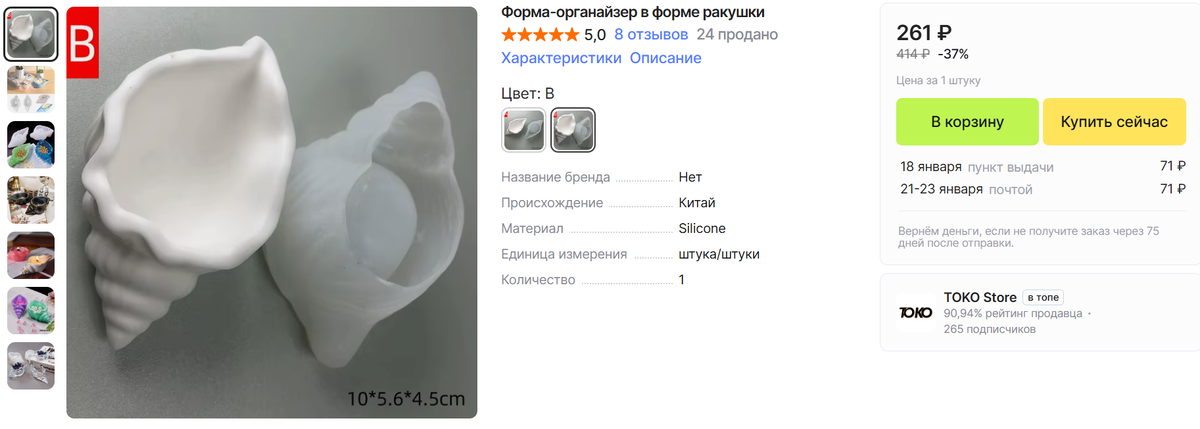
Task: Open TOKO Store seller page link
Action: point(980,297)
